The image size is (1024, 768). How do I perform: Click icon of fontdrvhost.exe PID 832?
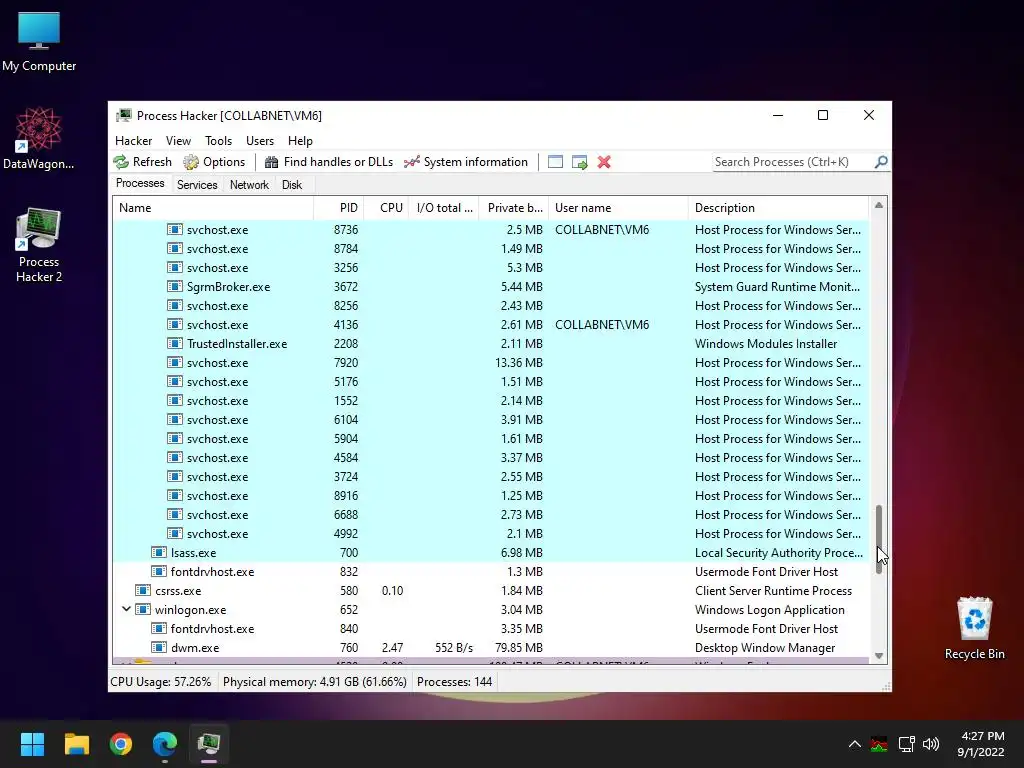click(159, 571)
